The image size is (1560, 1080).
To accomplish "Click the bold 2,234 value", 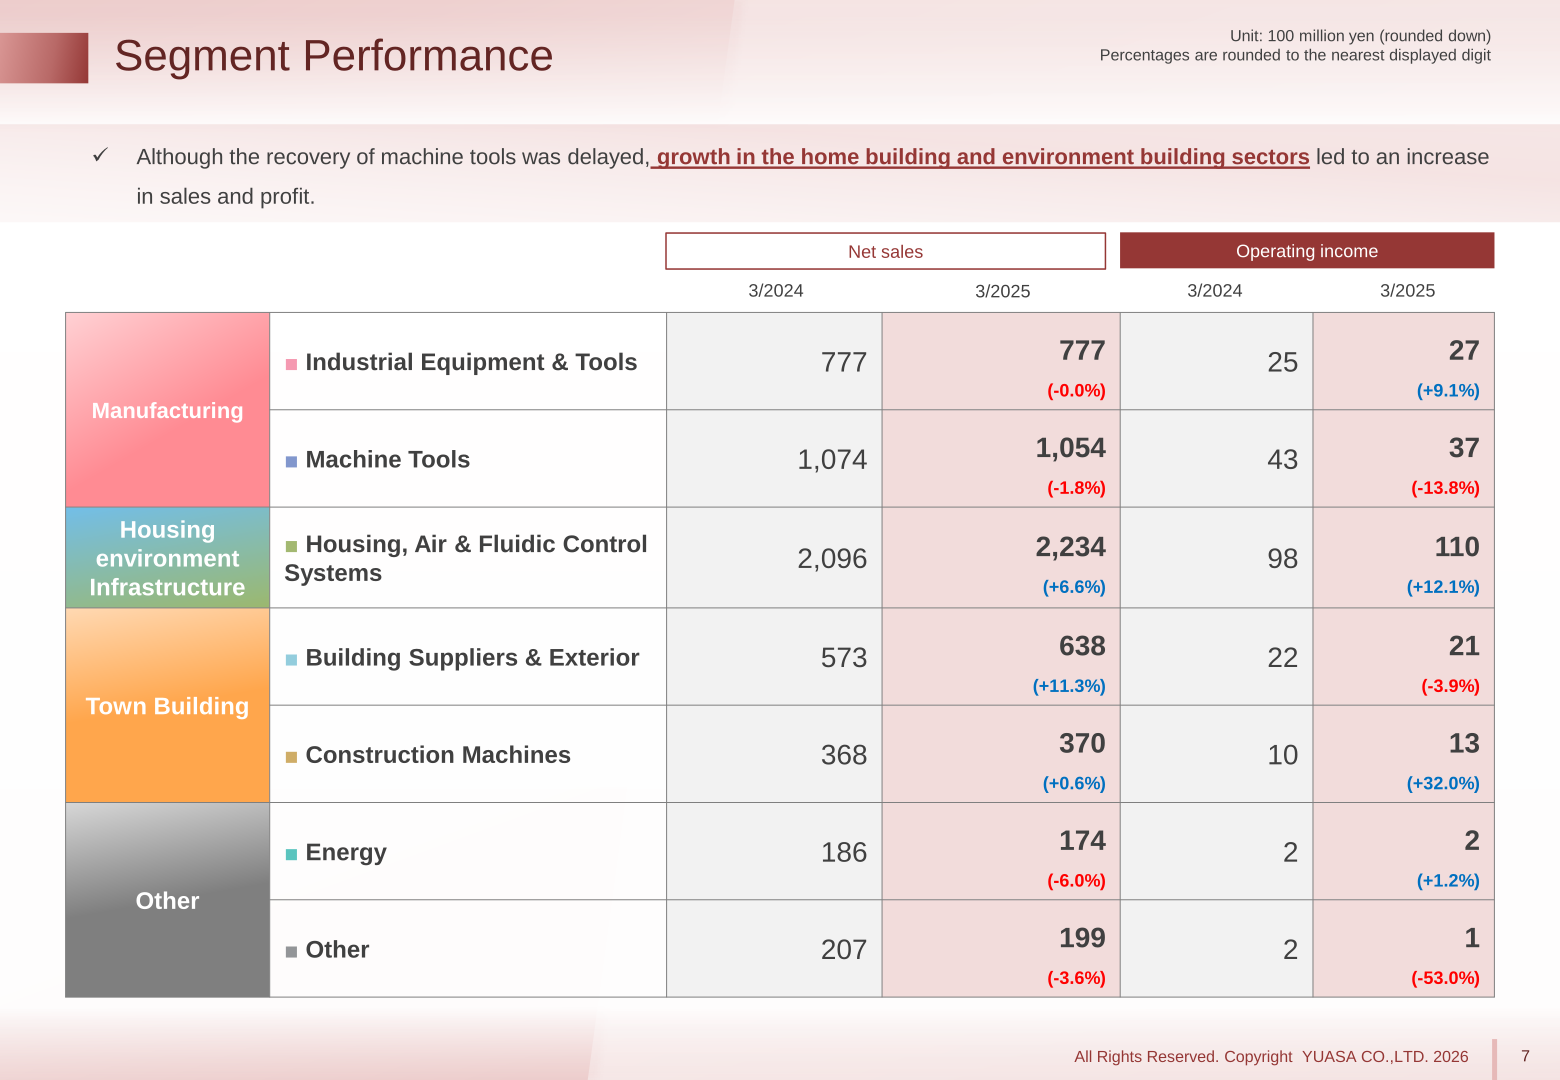I will (x=1070, y=547).
